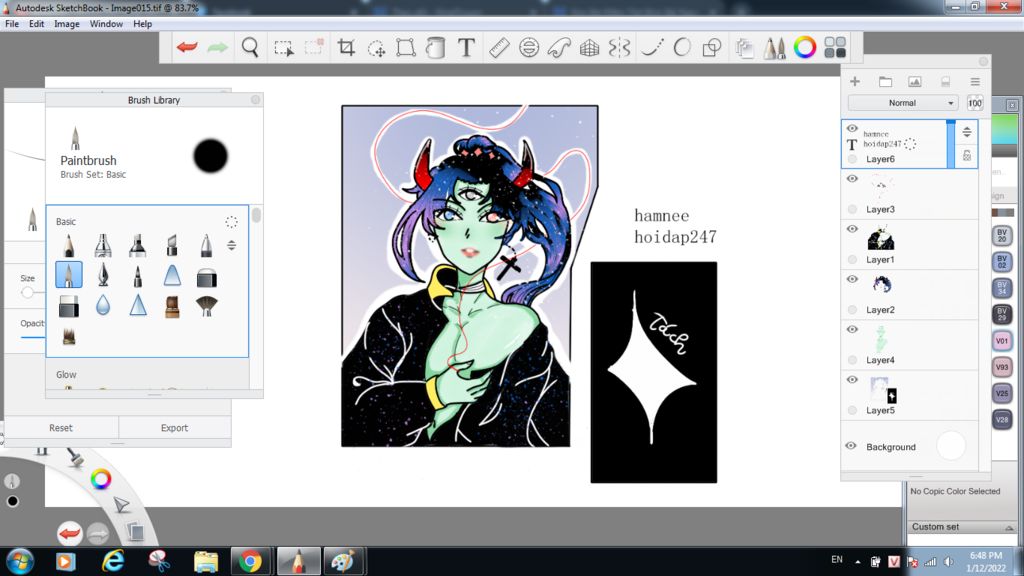Add a new layer with plus icon
The width and height of the screenshot is (1024, 576).
tap(855, 81)
